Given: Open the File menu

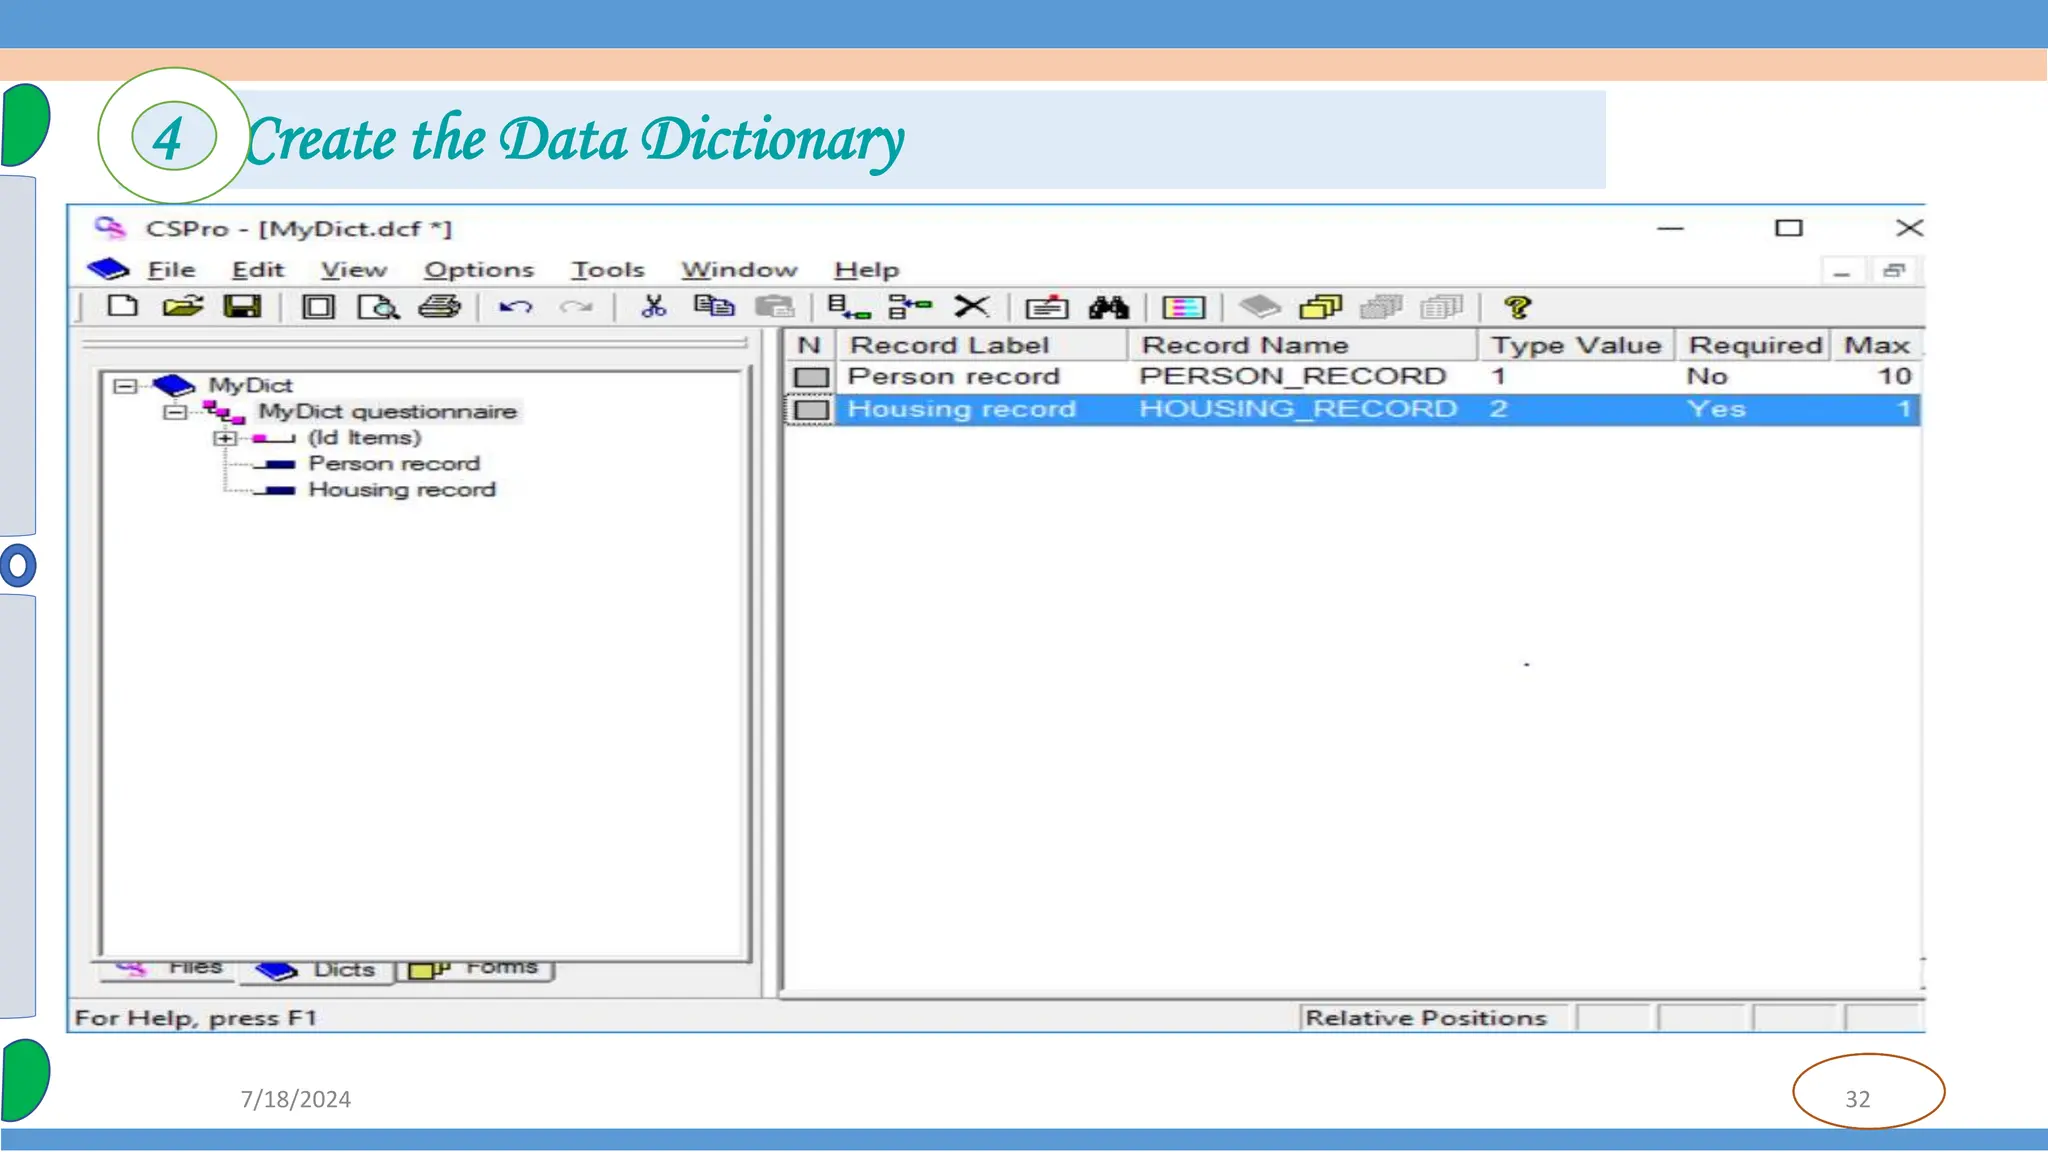Looking at the screenshot, I should (x=171, y=270).
